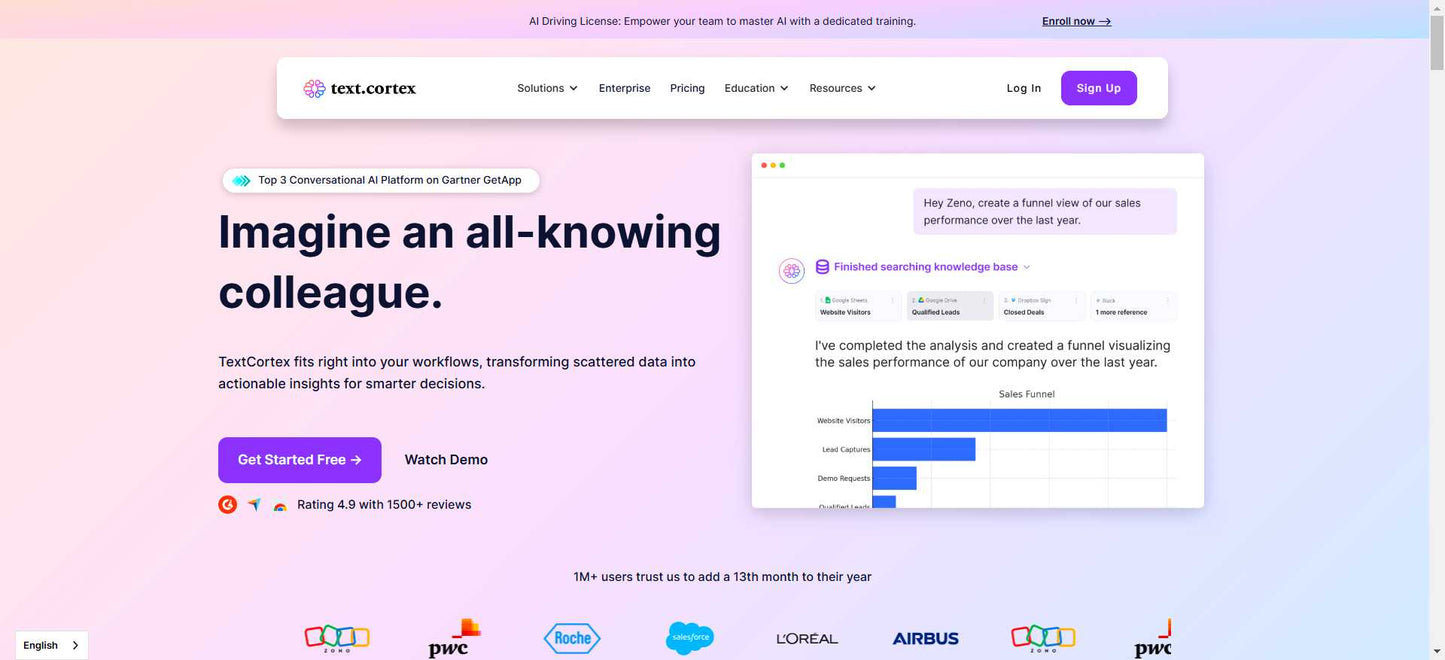Collapse the Finished searching knowledge base chevron
This screenshot has width=1445, height=660.
tap(1027, 267)
